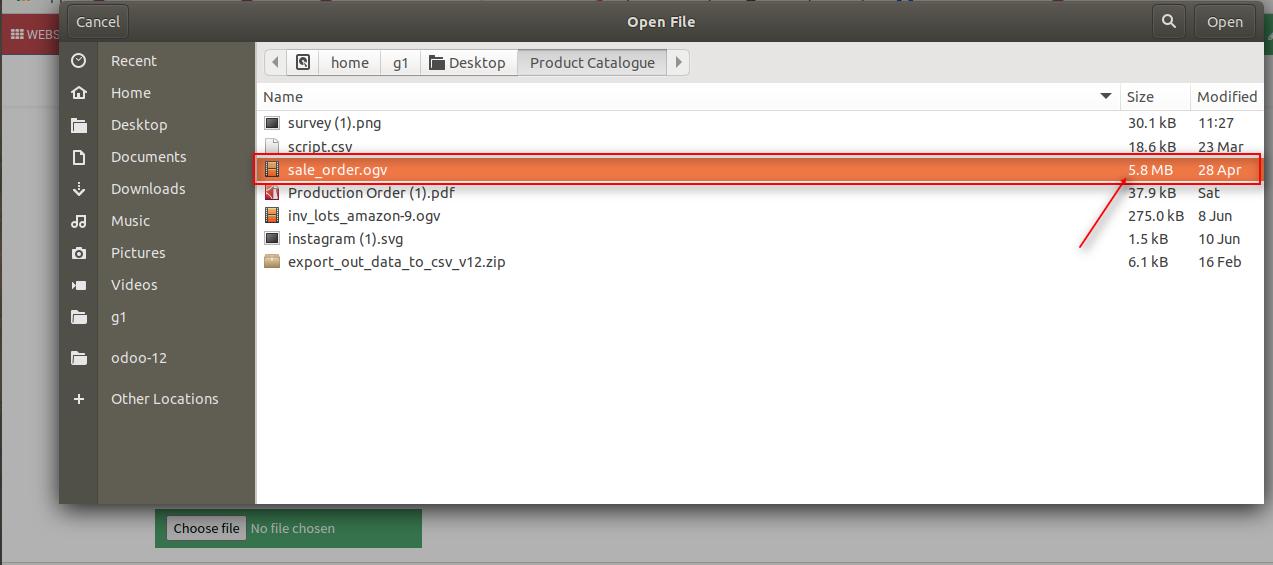
Task: Click the Choose file button
Action: [x=206, y=528]
